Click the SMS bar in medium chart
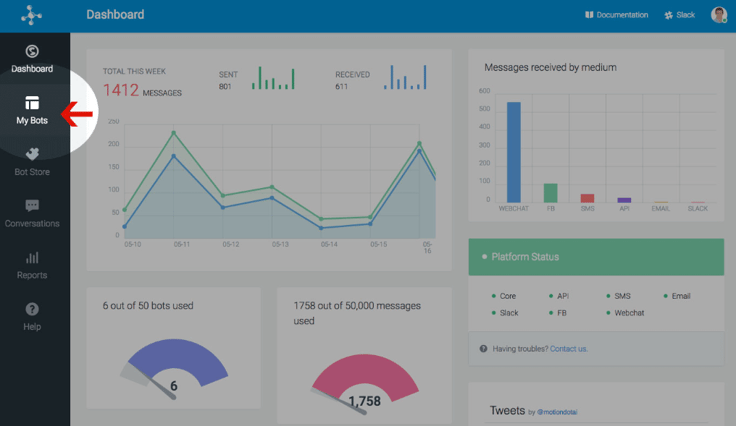Image resolution: width=736 pixels, height=426 pixels. pos(587,198)
